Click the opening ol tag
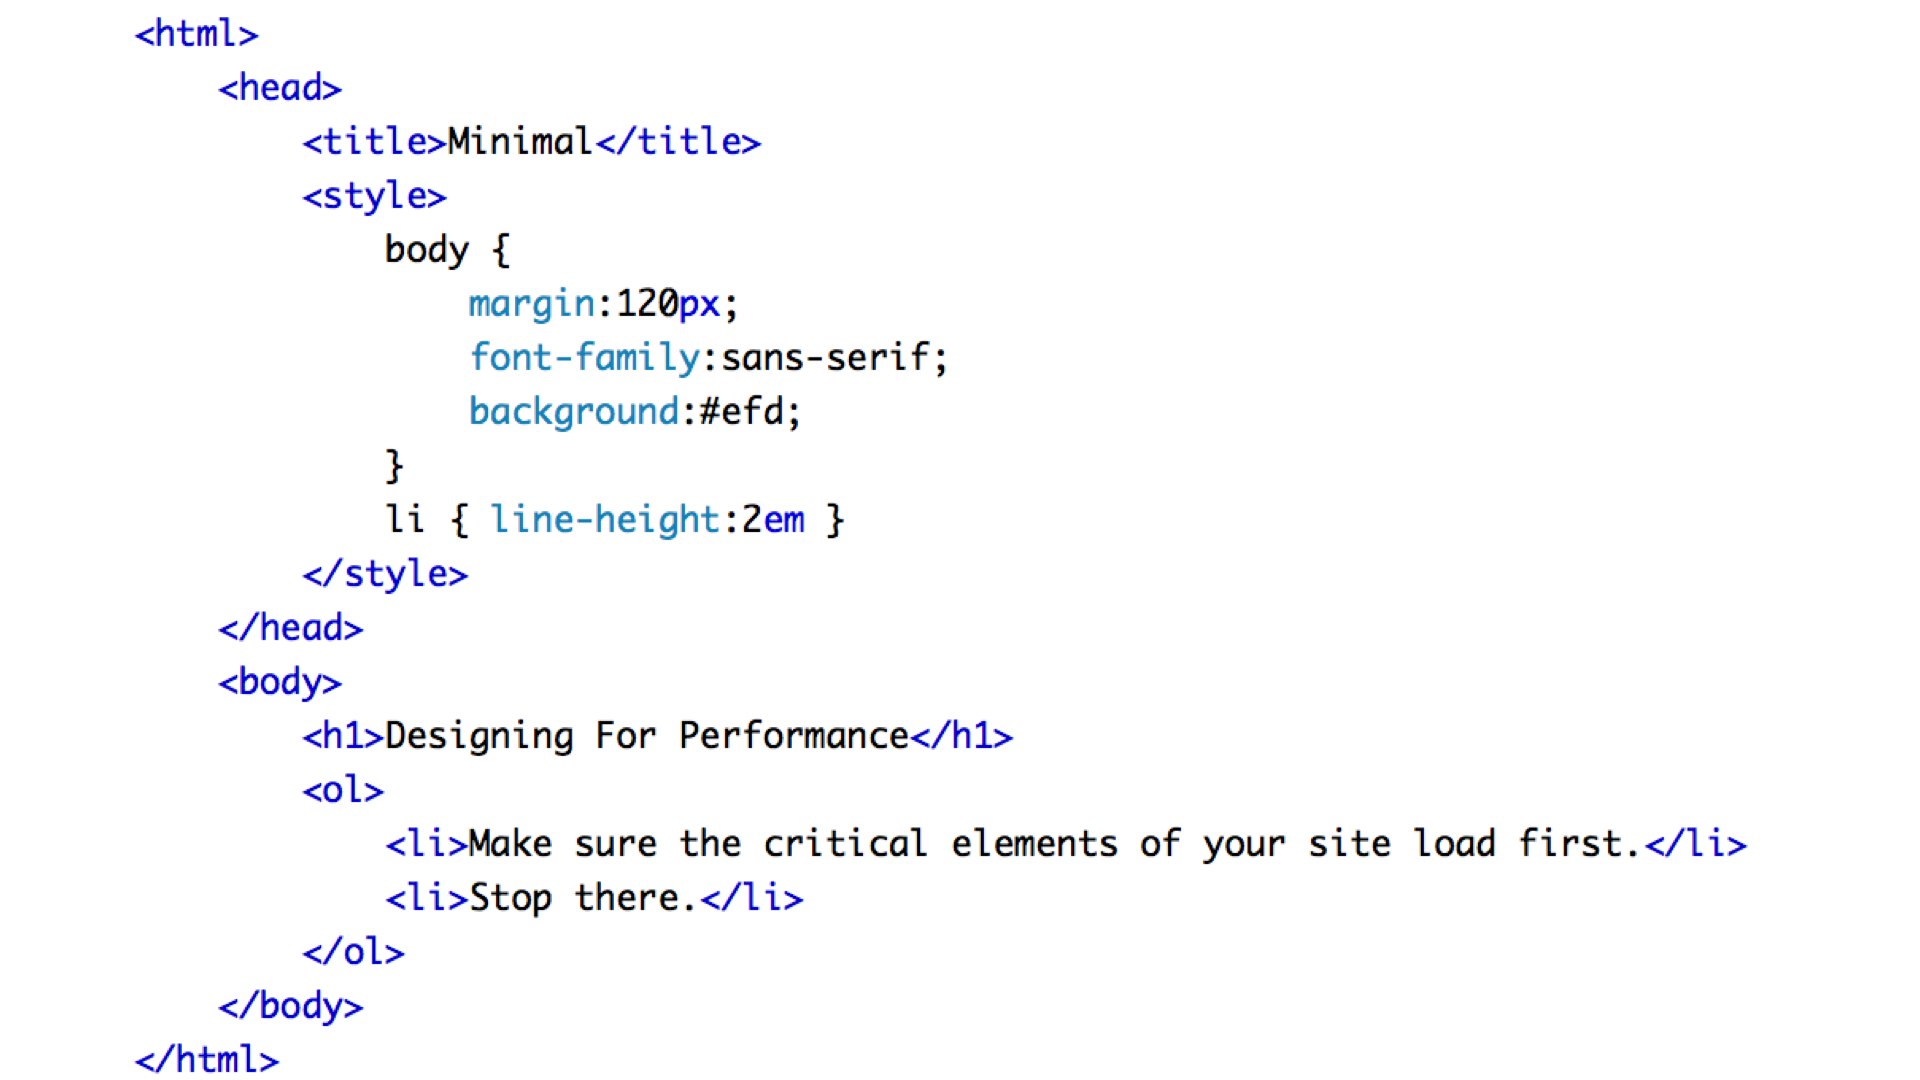The width and height of the screenshot is (1920, 1080). (343, 791)
